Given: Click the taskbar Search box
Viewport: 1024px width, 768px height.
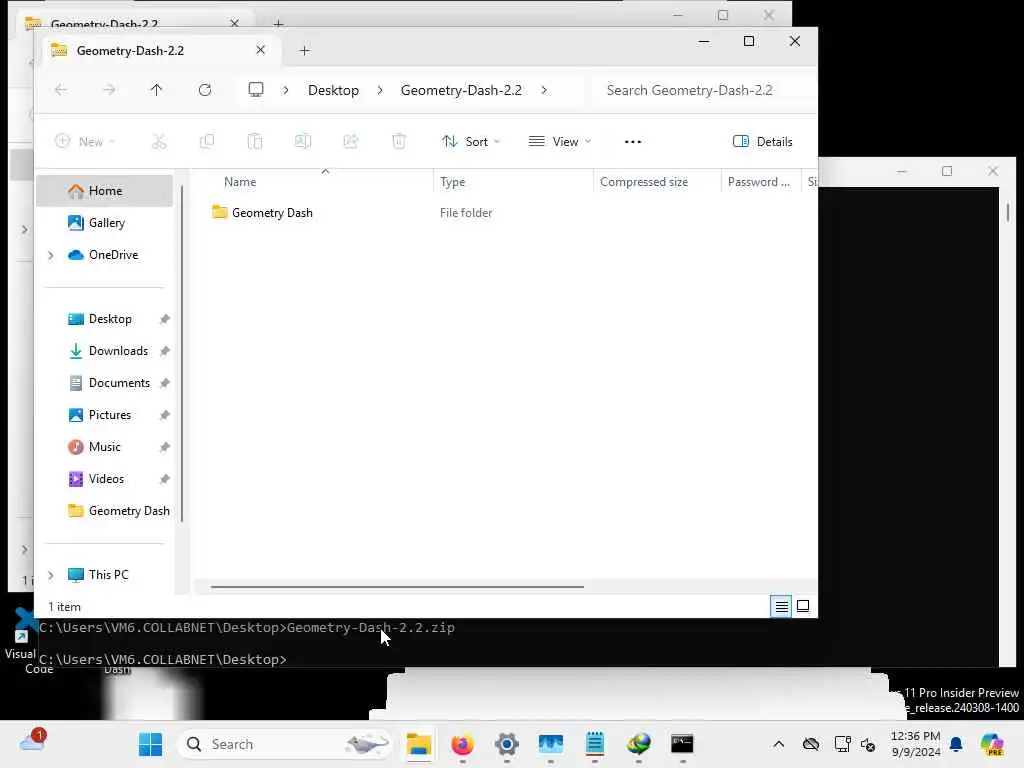Looking at the screenshot, I should tap(285, 744).
